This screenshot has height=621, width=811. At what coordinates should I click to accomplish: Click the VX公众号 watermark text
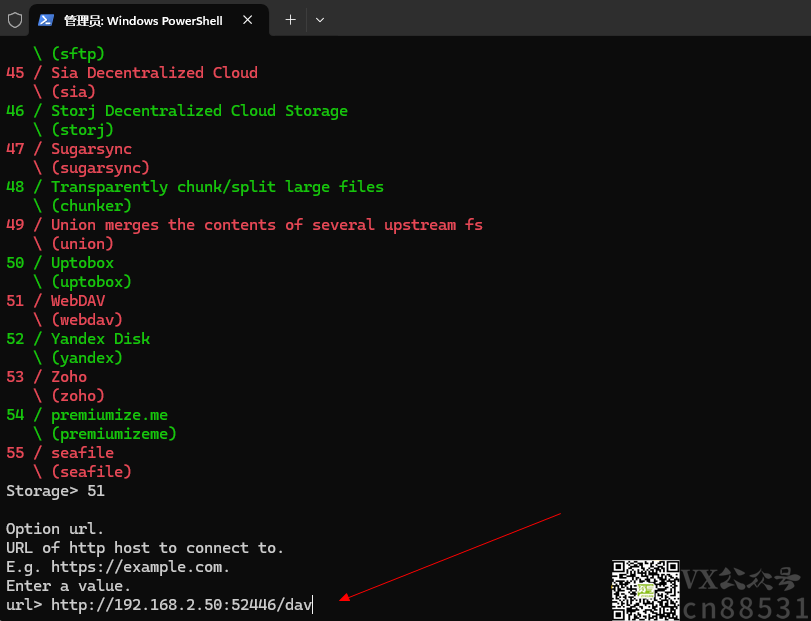741,580
